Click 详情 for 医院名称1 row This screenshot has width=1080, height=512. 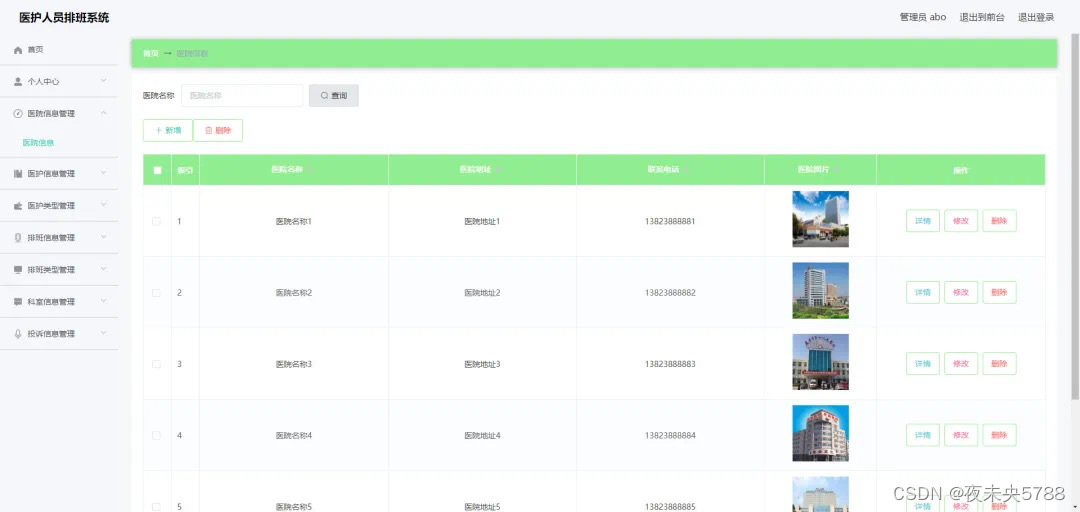[922, 221]
